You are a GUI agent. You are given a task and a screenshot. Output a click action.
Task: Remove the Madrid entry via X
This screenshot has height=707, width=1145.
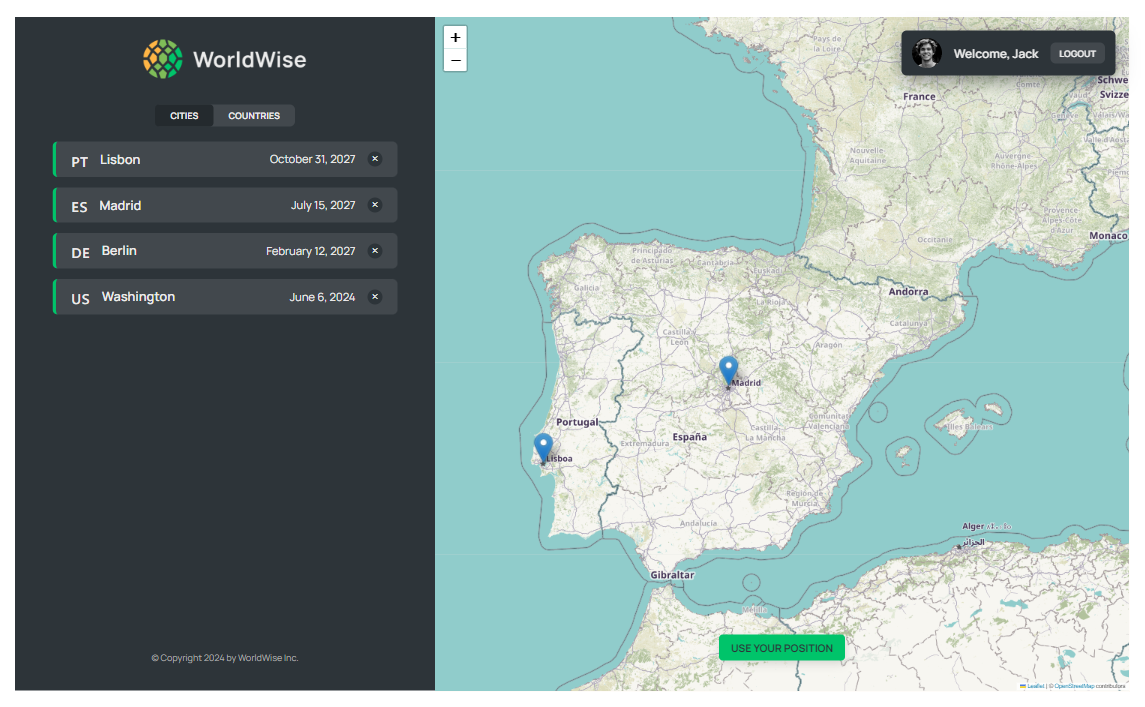[375, 205]
